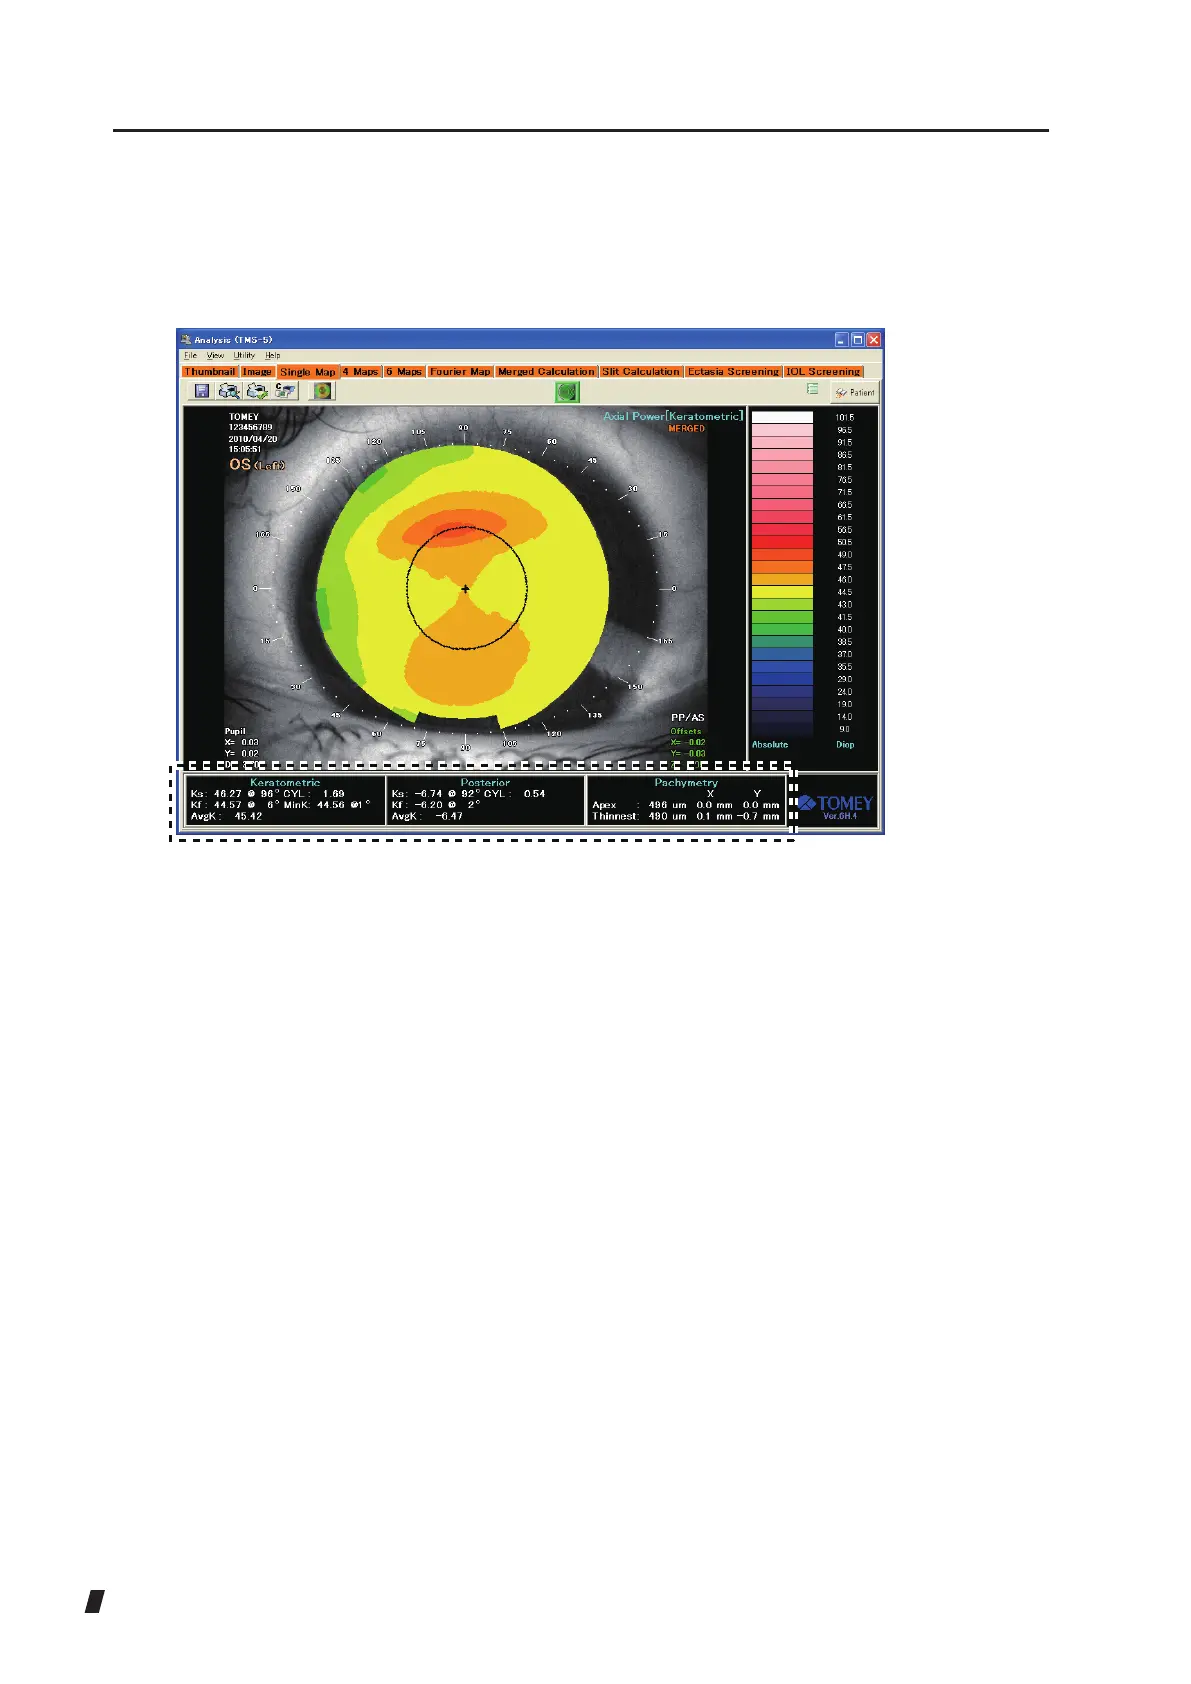1191x1684 pixels.
Task: Switch to the Ectasia Screening tab
Action: (733, 371)
